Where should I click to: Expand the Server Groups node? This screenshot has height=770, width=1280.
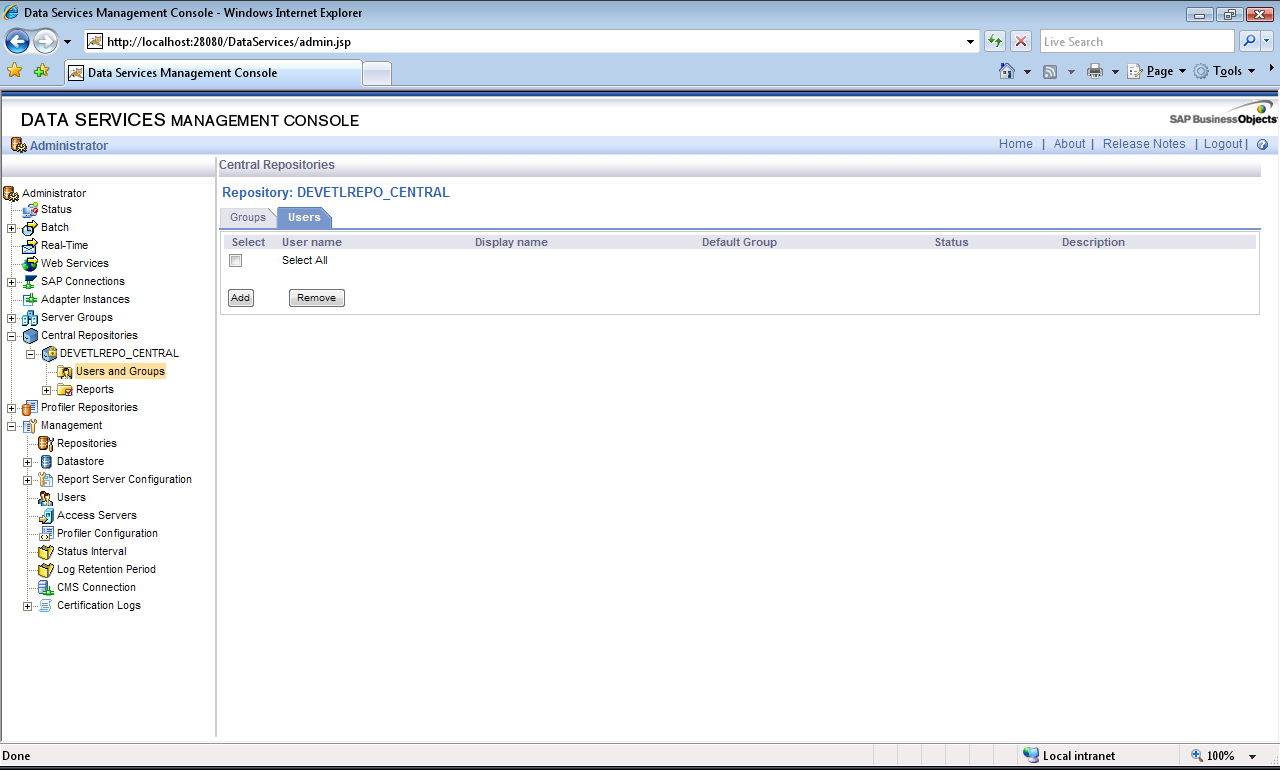tap(12, 318)
